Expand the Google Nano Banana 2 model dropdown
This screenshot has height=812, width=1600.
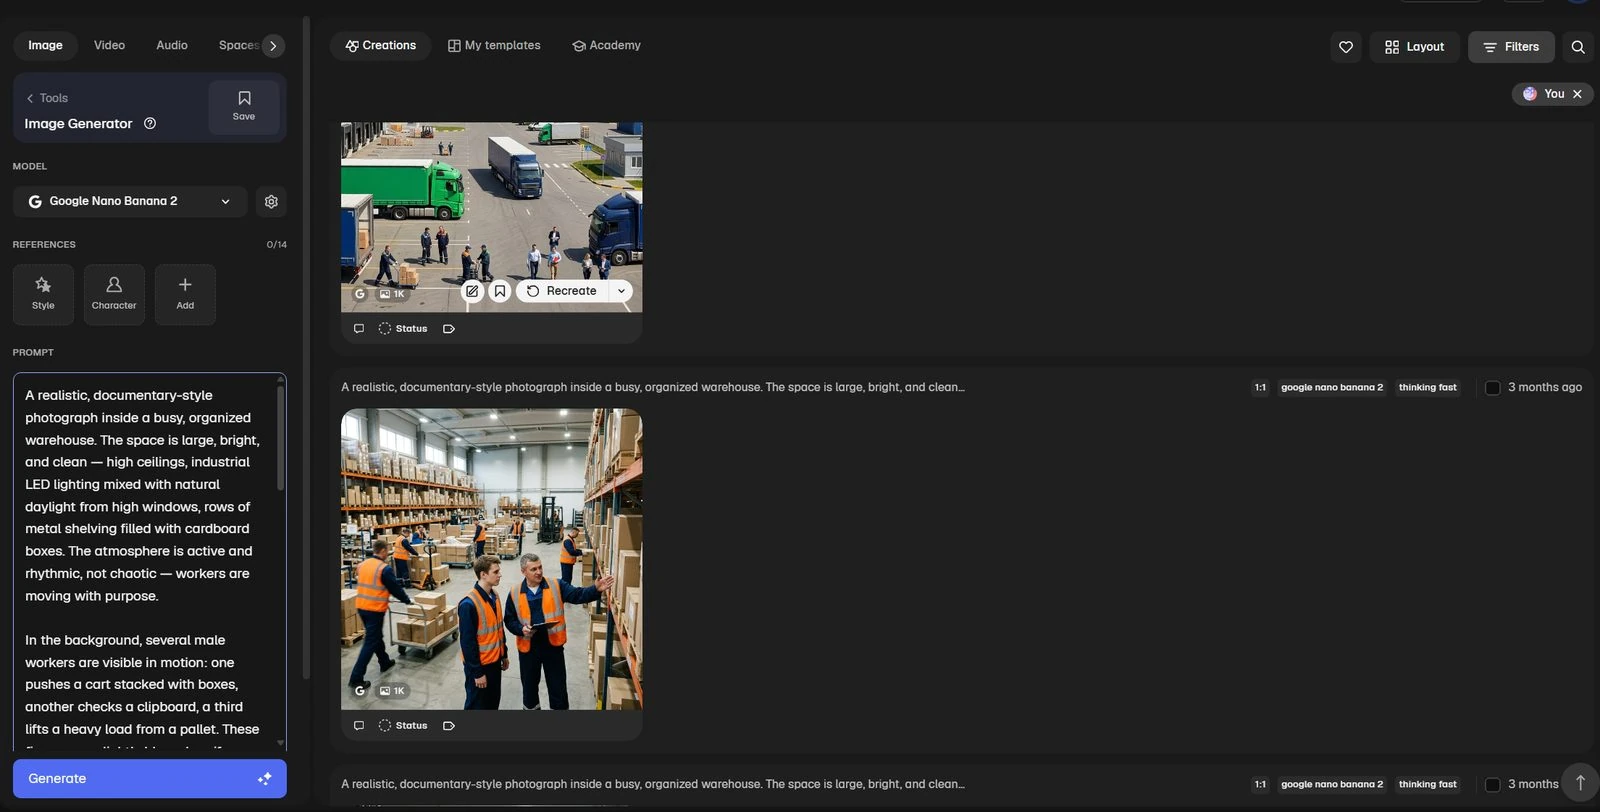130,202
